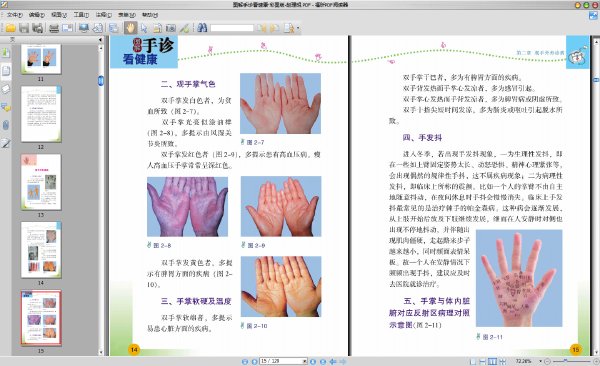Select the page 13 thumbnail in the sidebar
The height and width of the screenshot is (366, 600).
41,182
